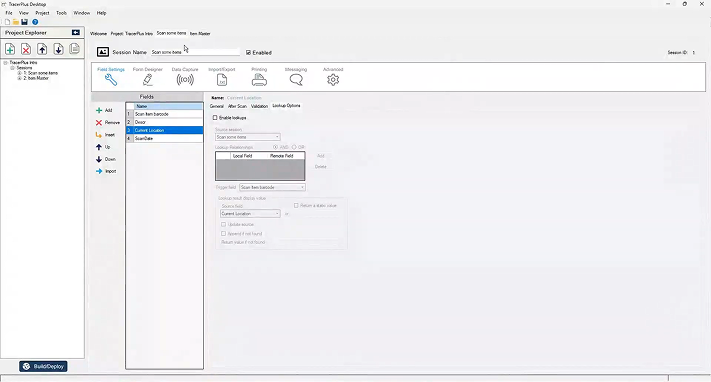Collapse the Sessions tree node
711x382 pixels.
[x=13, y=68]
